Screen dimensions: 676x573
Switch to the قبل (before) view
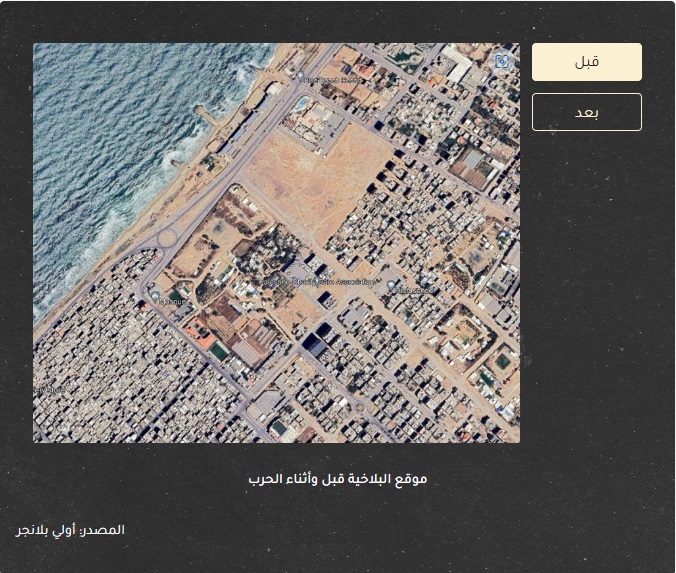586,62
